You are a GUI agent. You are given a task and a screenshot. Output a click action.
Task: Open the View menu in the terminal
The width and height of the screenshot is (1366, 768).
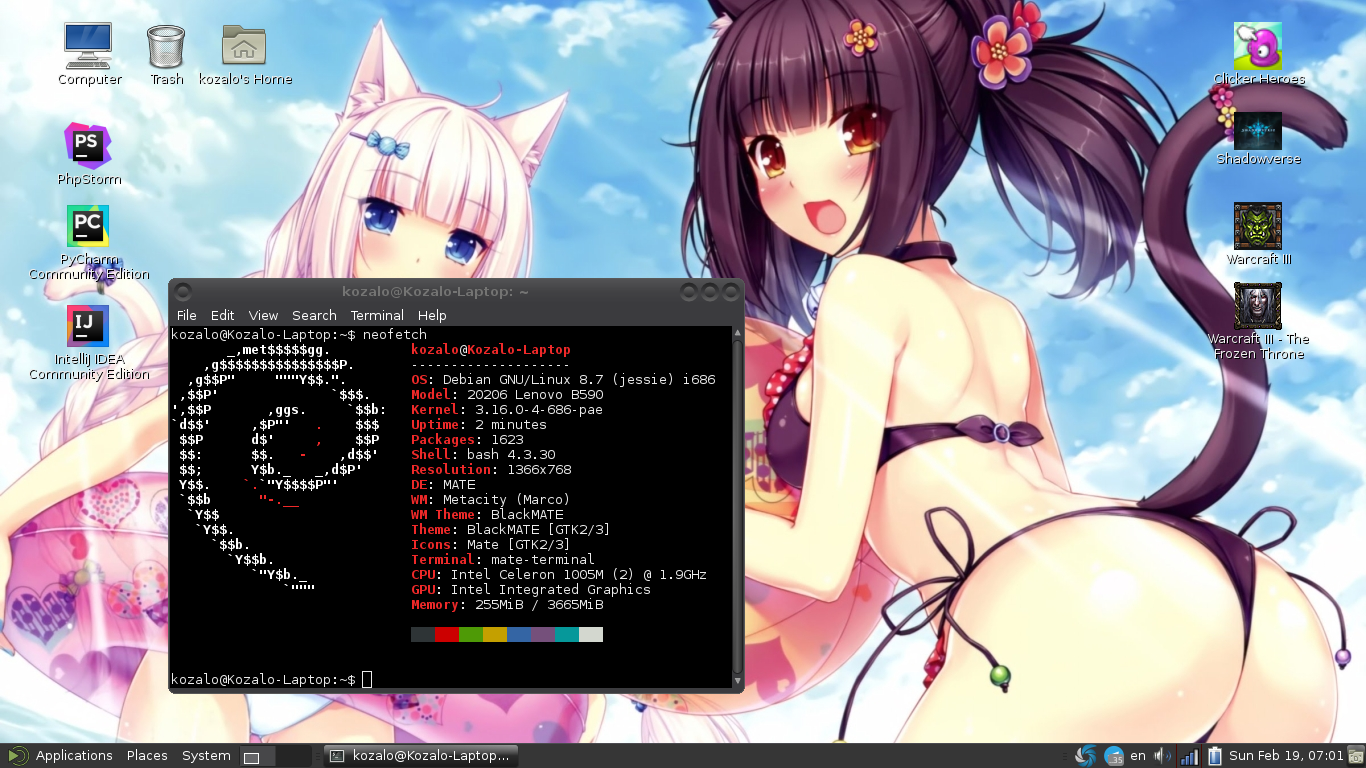(263, 315)
